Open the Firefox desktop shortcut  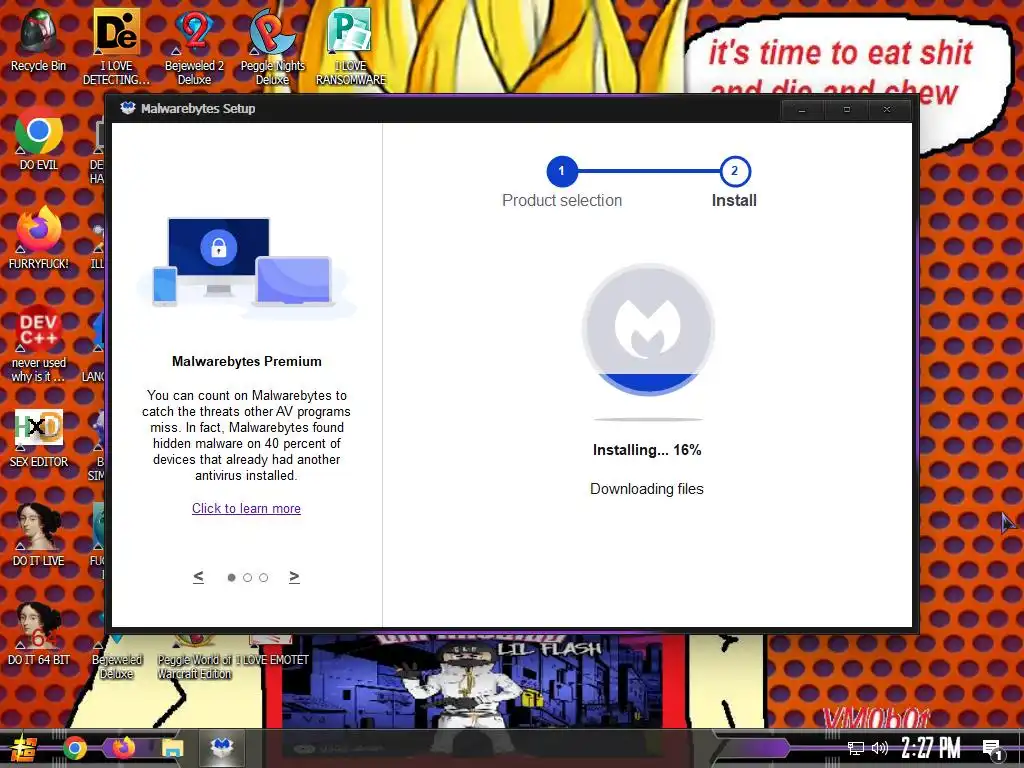[x=39, y=238]
